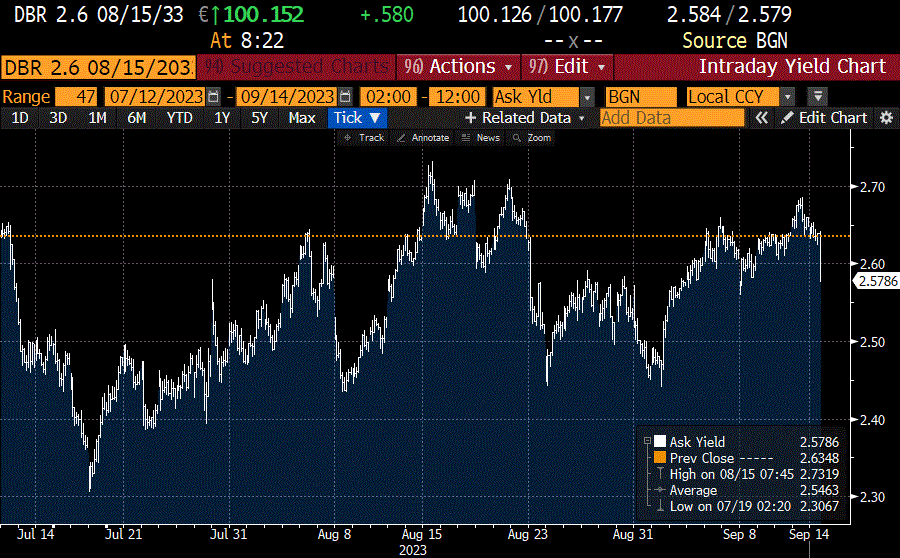Select the 5Y period tab
900x558 pixels.
259,118
